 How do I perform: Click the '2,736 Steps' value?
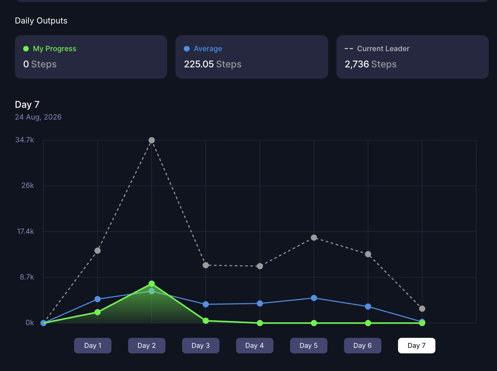click(371, 64)
